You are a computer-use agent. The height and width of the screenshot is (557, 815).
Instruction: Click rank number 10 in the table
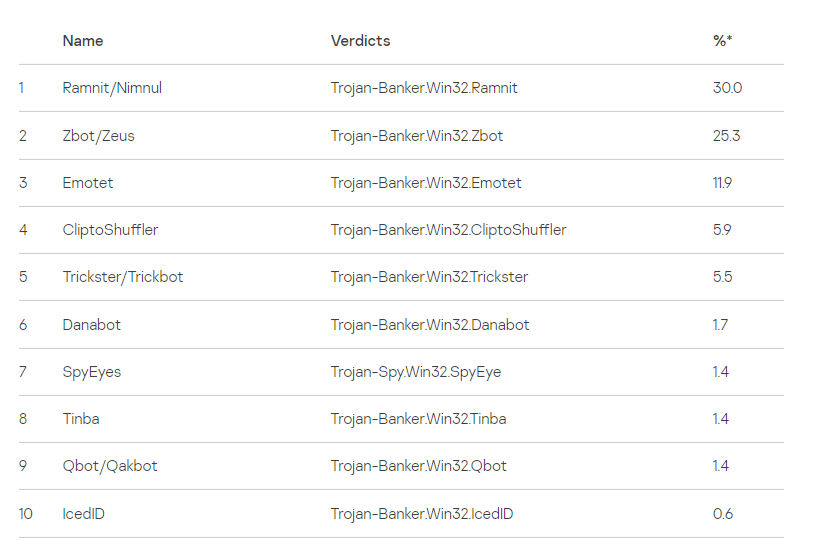pyautogui.click(x=25, y=514)
